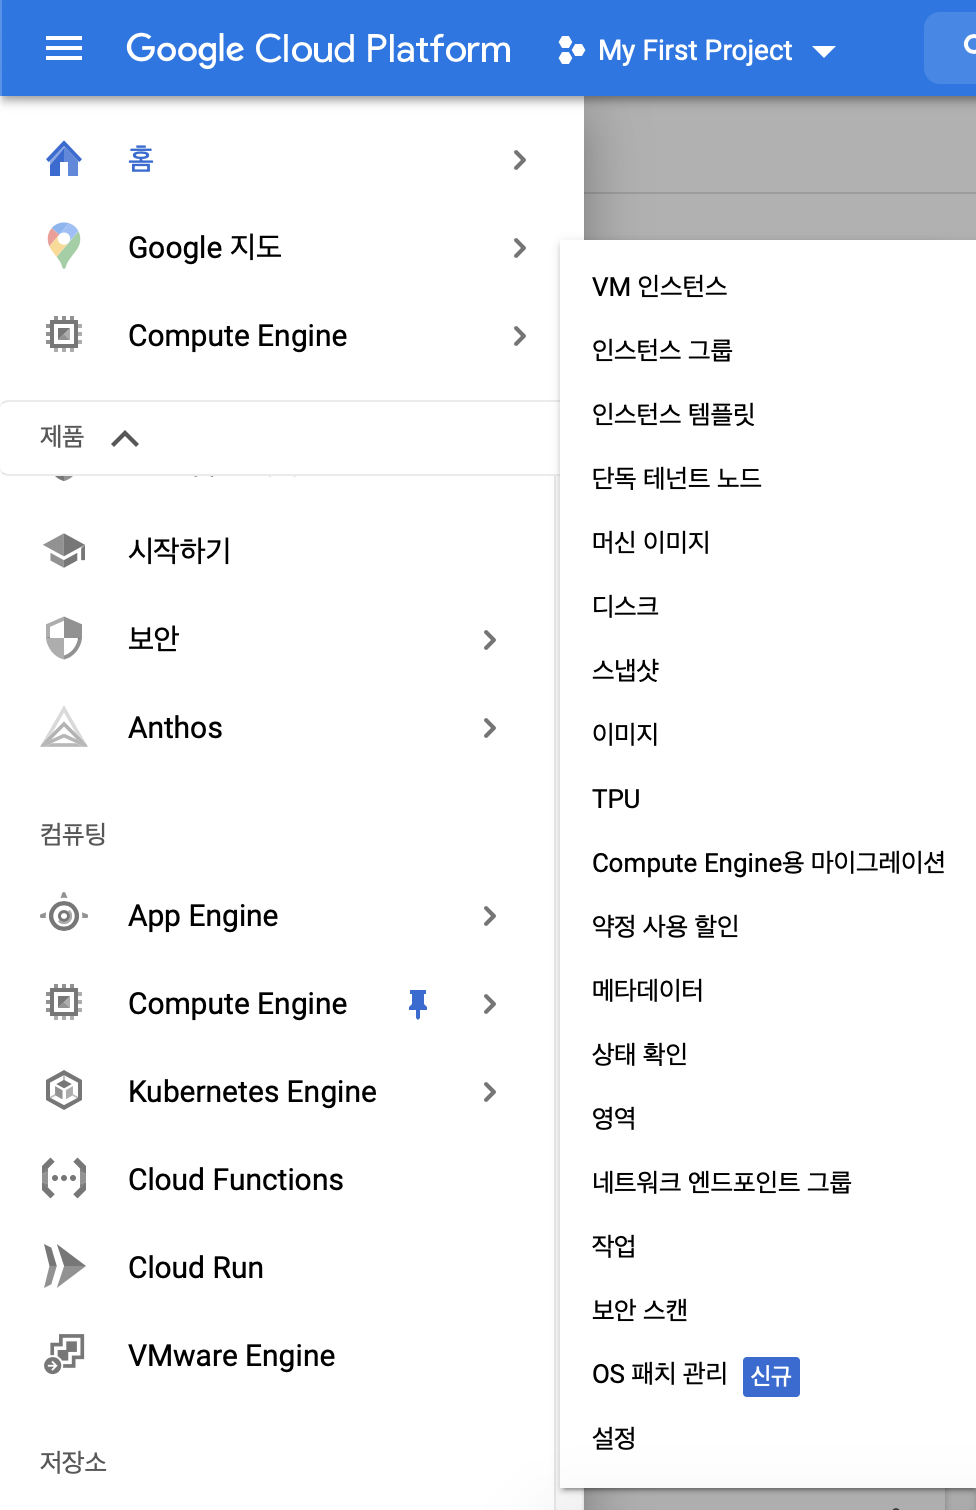This screenshot has height=1510, width=976.
Task: Open Google 지도 in navigation
Action: click(x=205, y=247)
